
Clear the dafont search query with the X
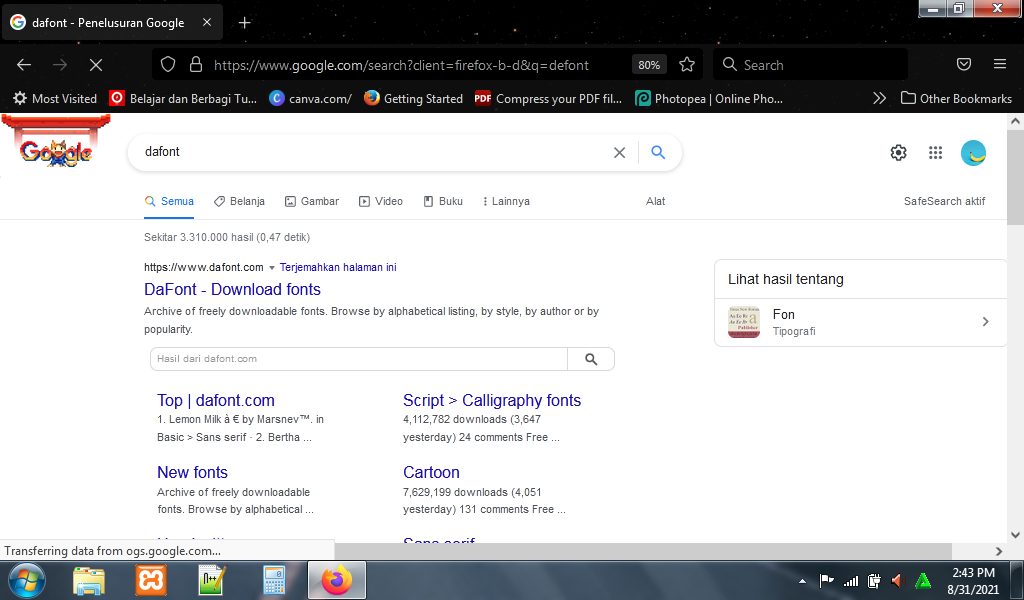pos(619,152)
